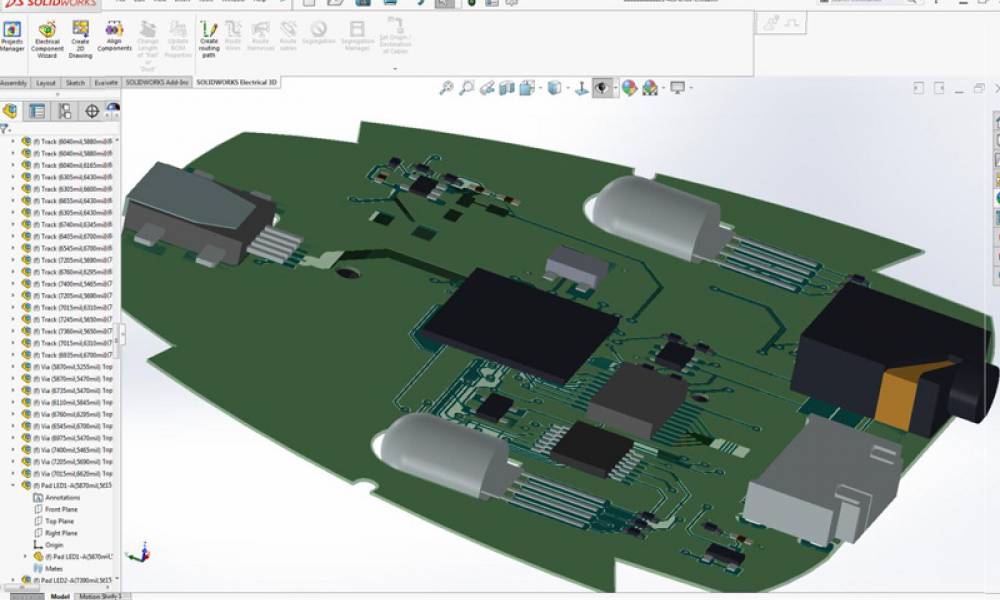The image size is (1000, 600).
Task: Switch to the Sketch ribbon tab
Action: (75, 83)
